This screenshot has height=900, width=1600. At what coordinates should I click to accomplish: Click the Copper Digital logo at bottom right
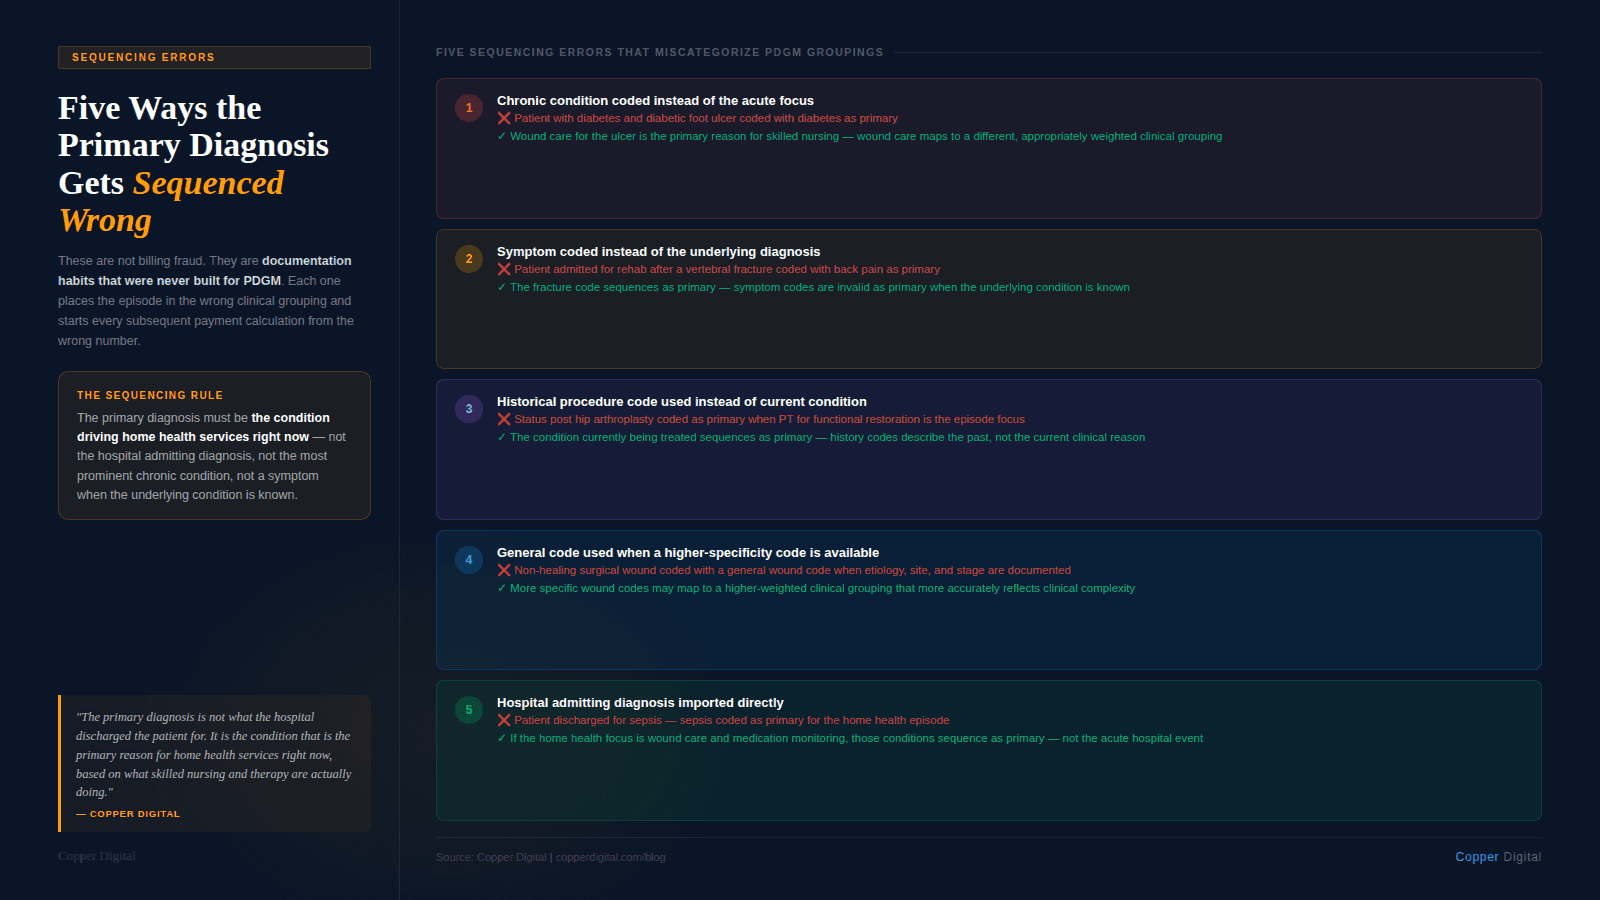pyautogui.click(x=1498, y=857)
